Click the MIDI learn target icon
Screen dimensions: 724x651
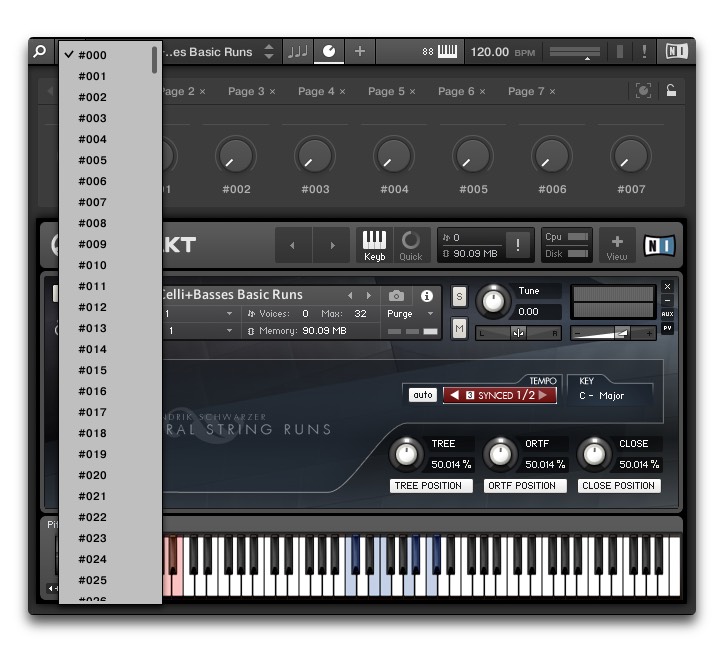tap(643, 90)
